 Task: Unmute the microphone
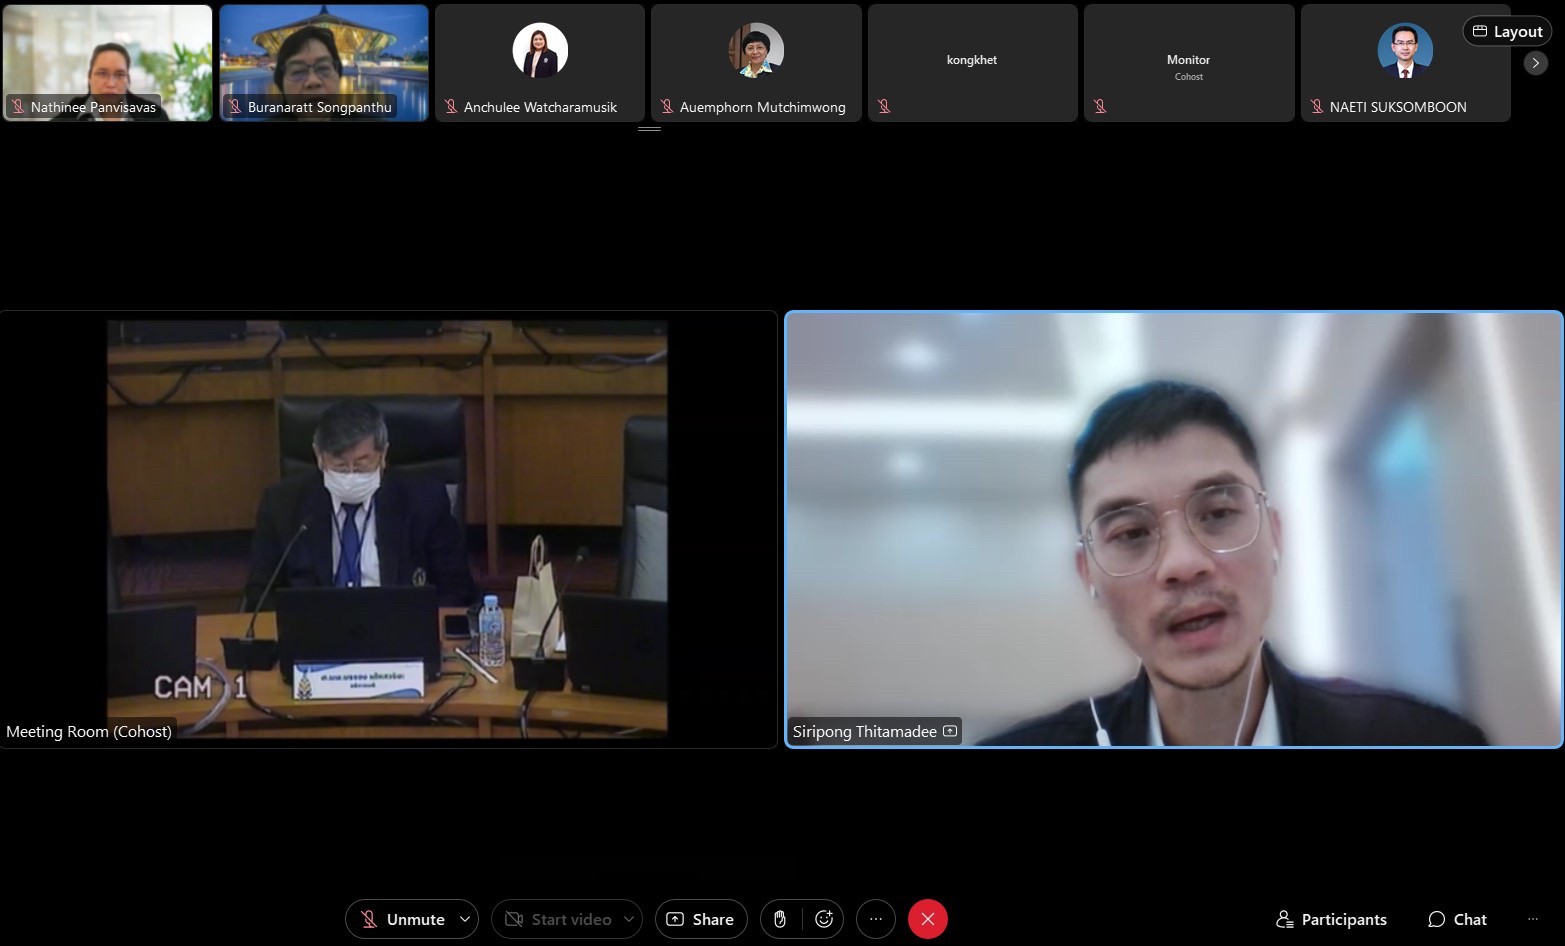pyautogui.click(x=402, y=919)
